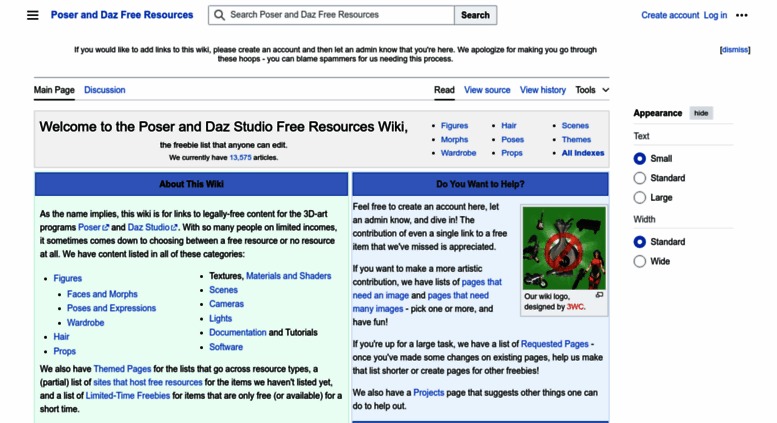Go to Poser and Daz Free Resources home

[x=122, y=15]
